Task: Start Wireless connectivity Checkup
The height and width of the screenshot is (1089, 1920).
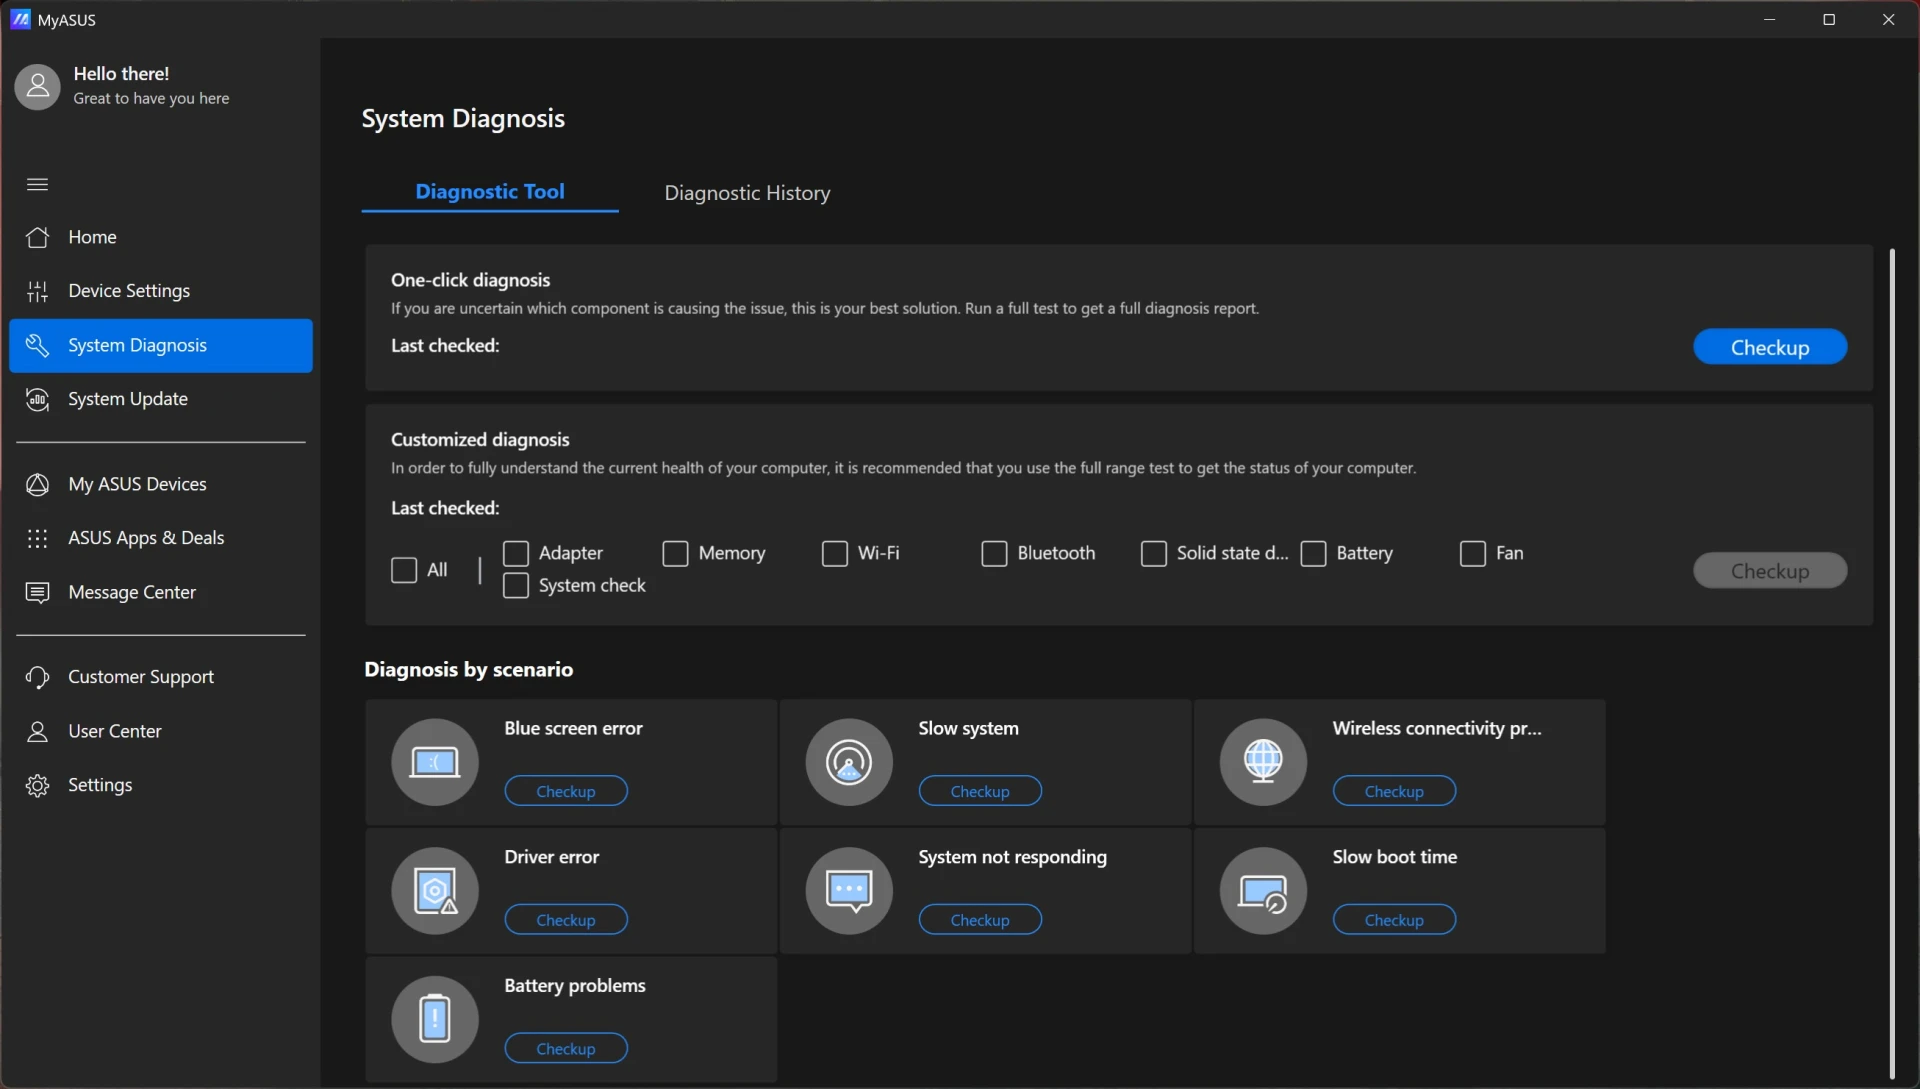Action: coord(1394,791)
